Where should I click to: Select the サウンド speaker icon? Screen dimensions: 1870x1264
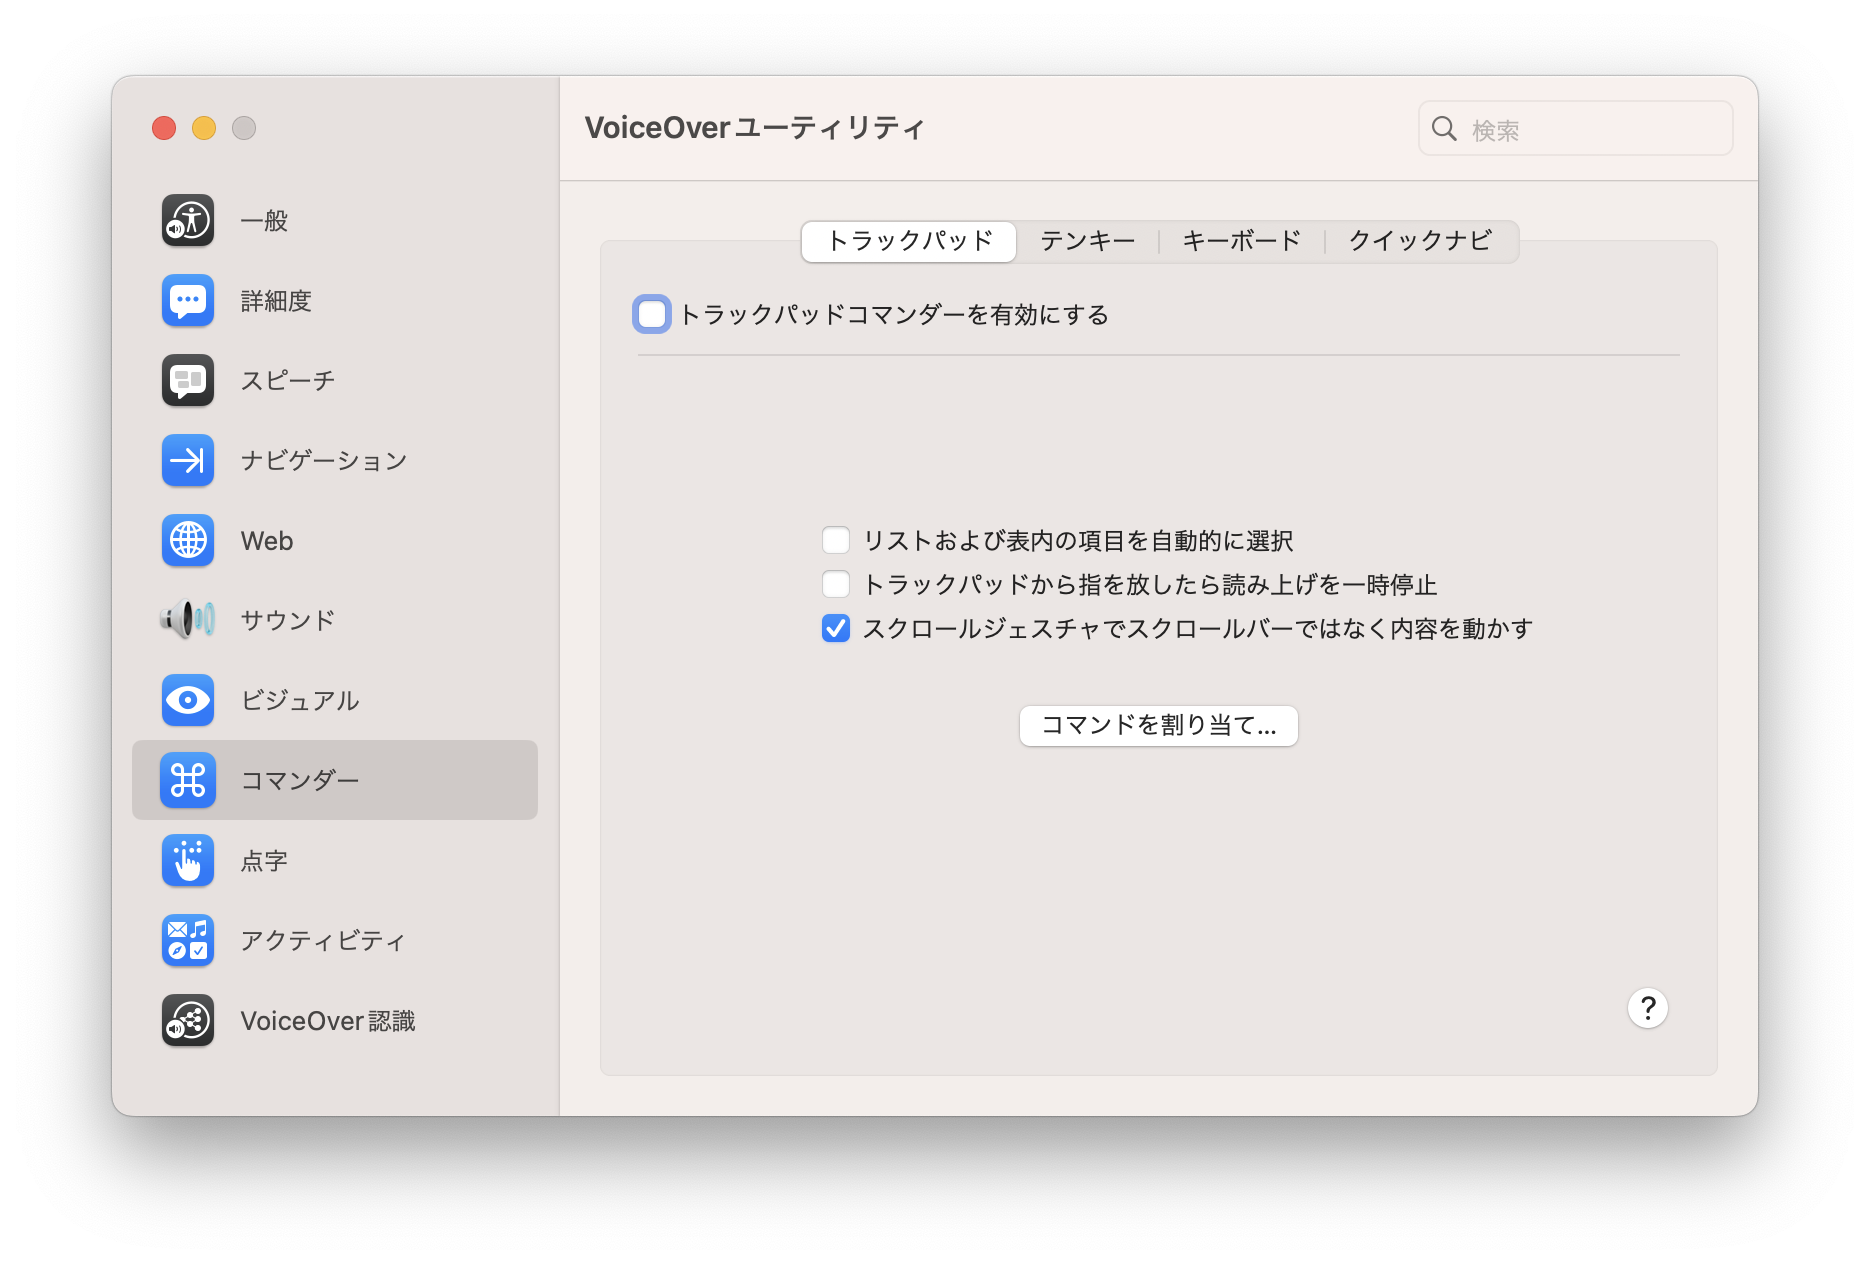(187, 620)
